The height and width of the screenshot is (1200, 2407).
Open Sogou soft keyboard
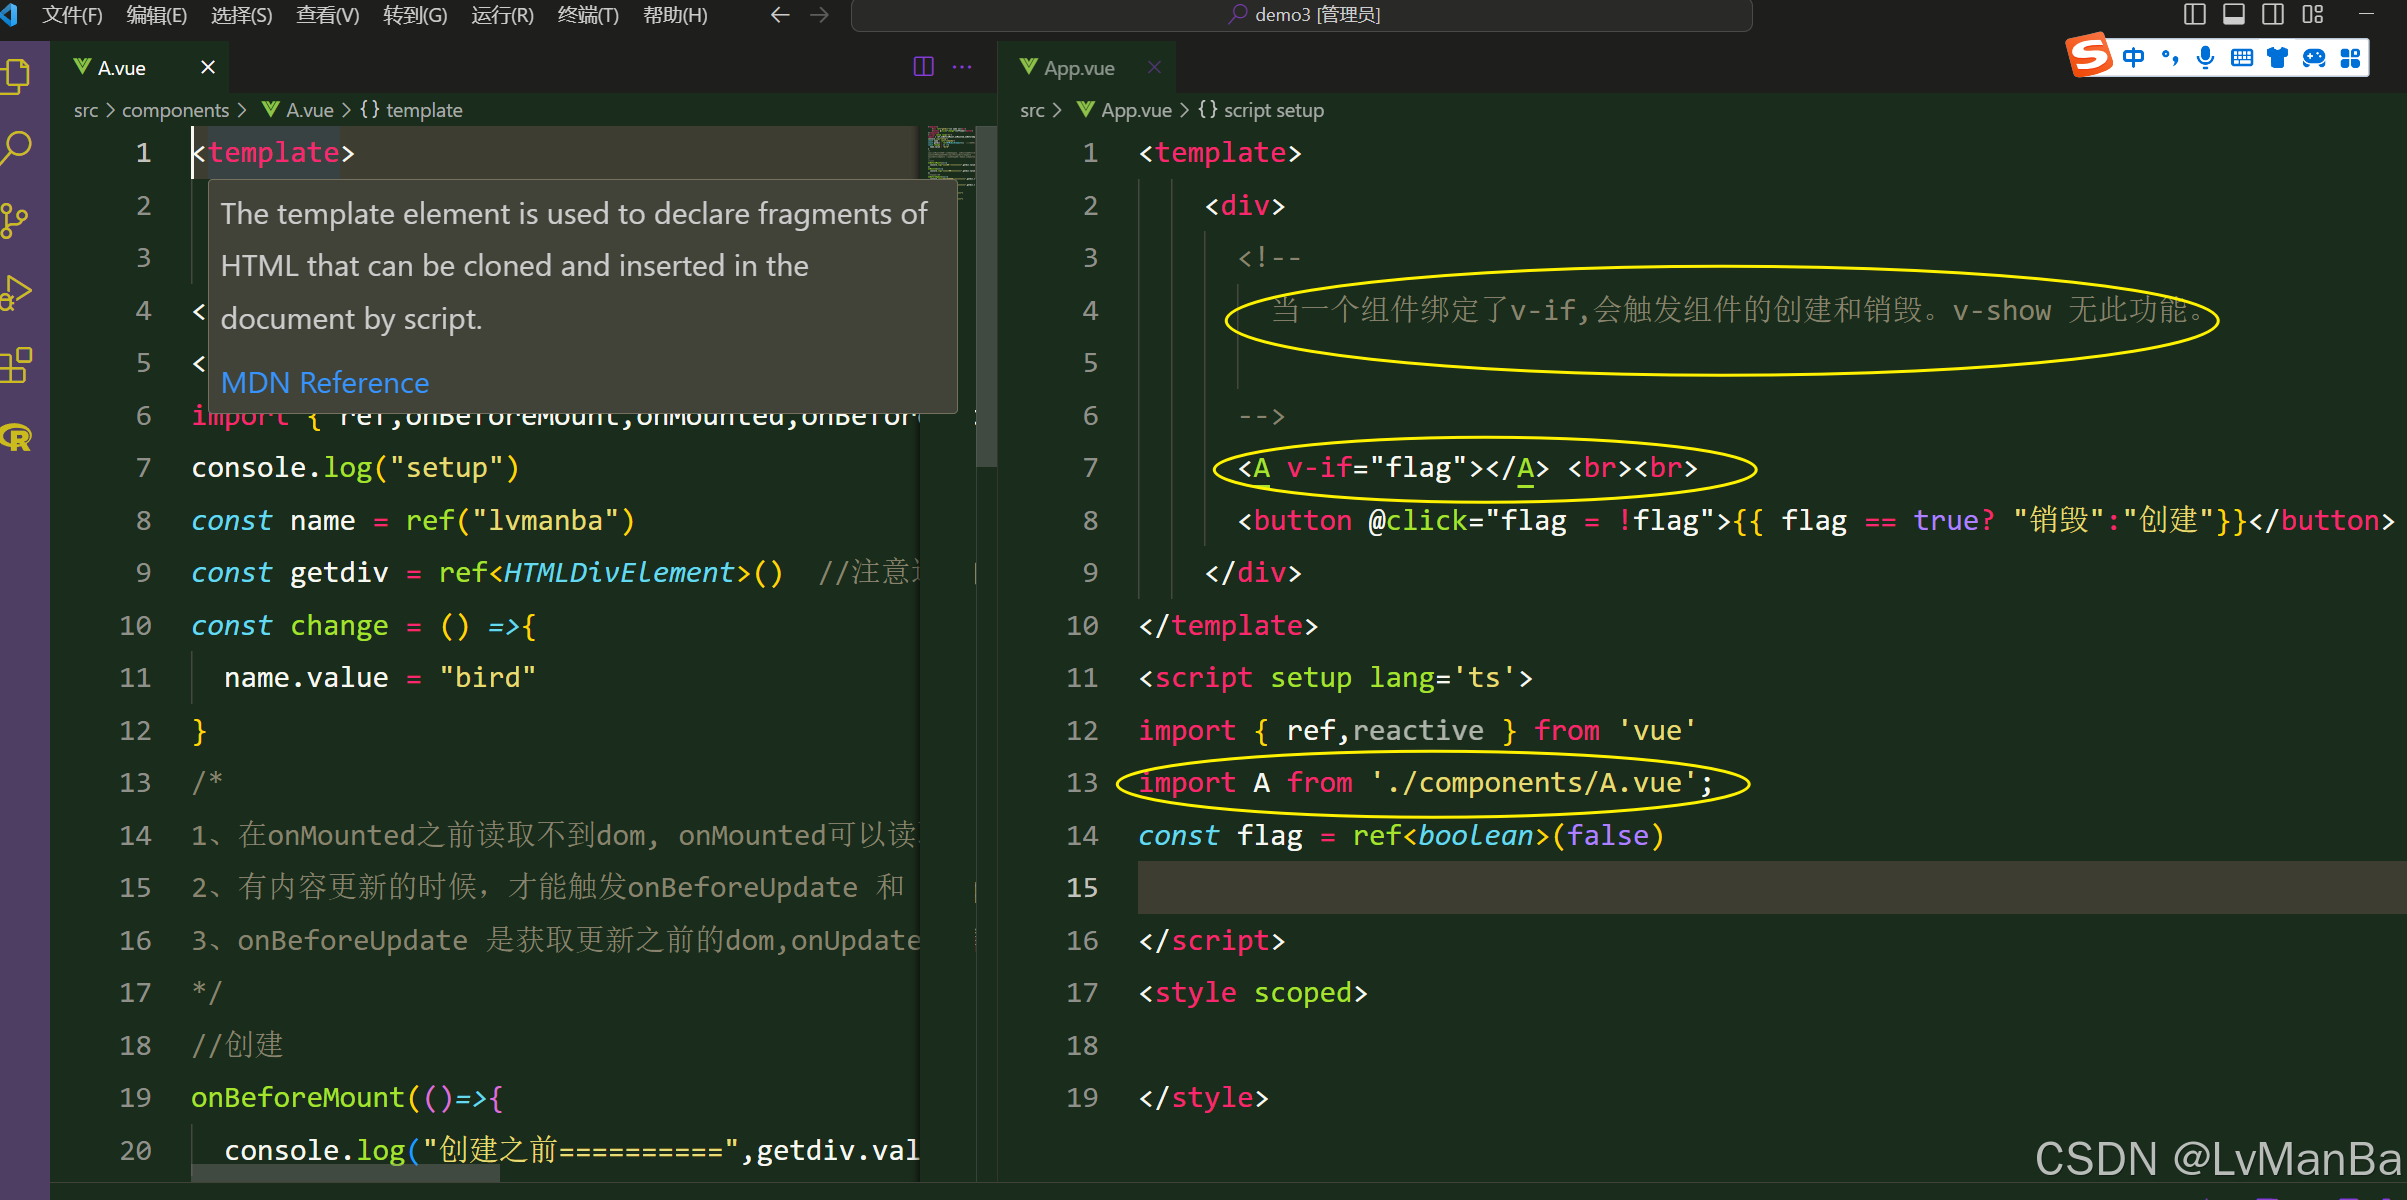[2242, 57]
